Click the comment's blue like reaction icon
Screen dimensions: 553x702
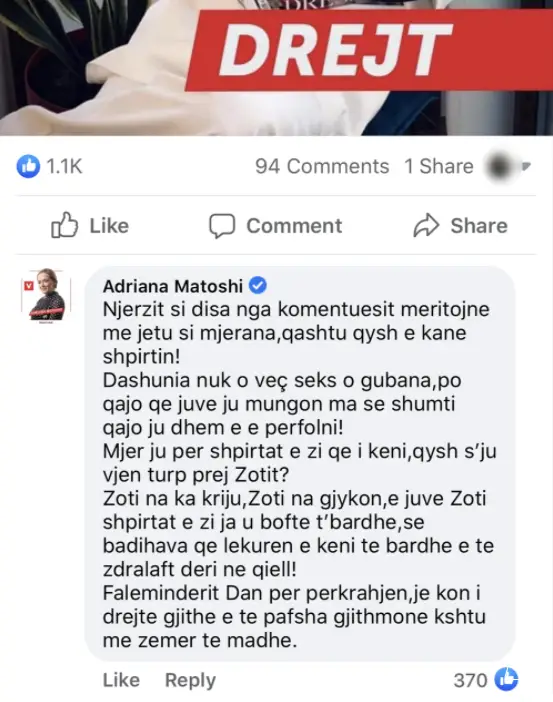[506, 679]
